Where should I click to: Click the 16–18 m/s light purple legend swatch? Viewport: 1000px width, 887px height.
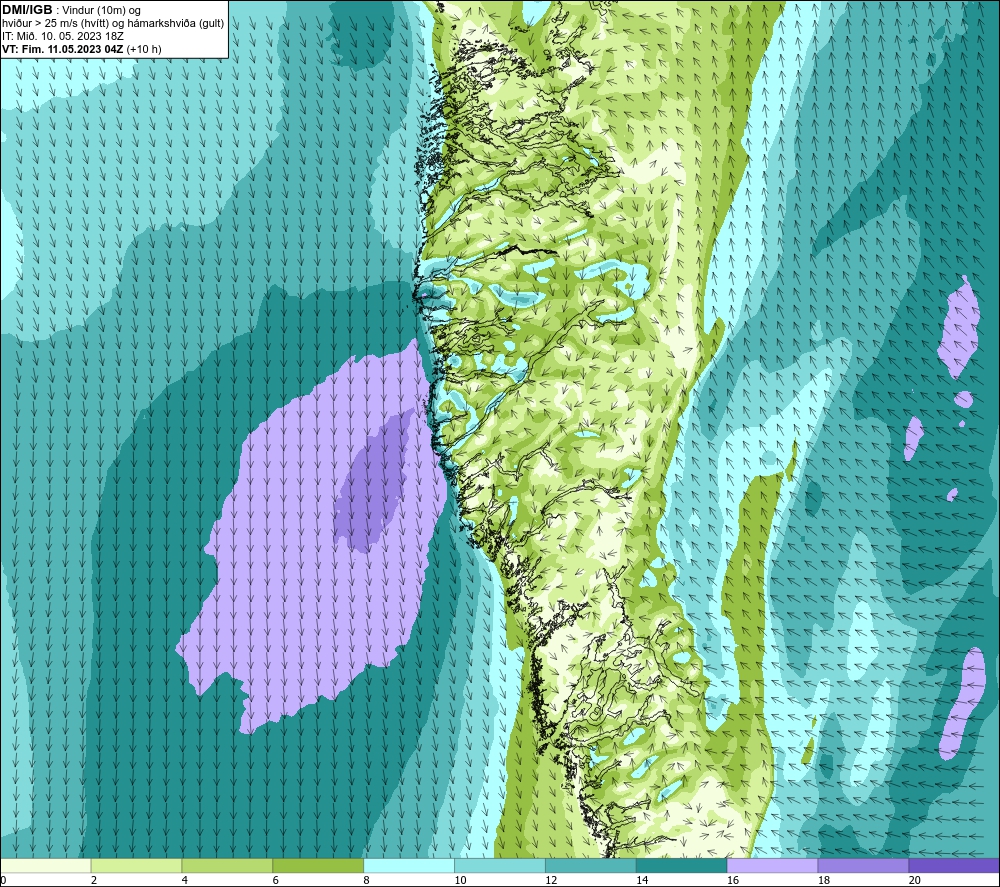(772, 865)
